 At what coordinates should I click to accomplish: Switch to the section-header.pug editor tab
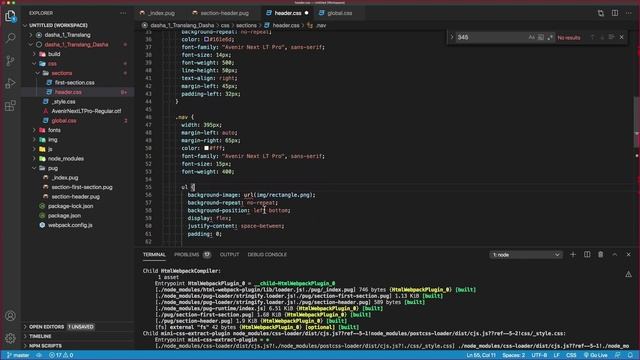point(224,13)
